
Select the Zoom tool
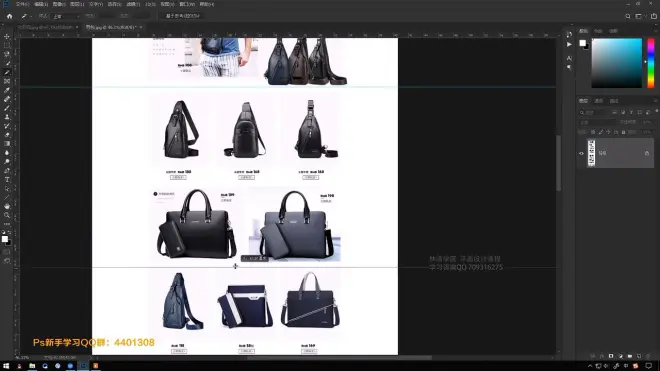(x=7, y=215)
